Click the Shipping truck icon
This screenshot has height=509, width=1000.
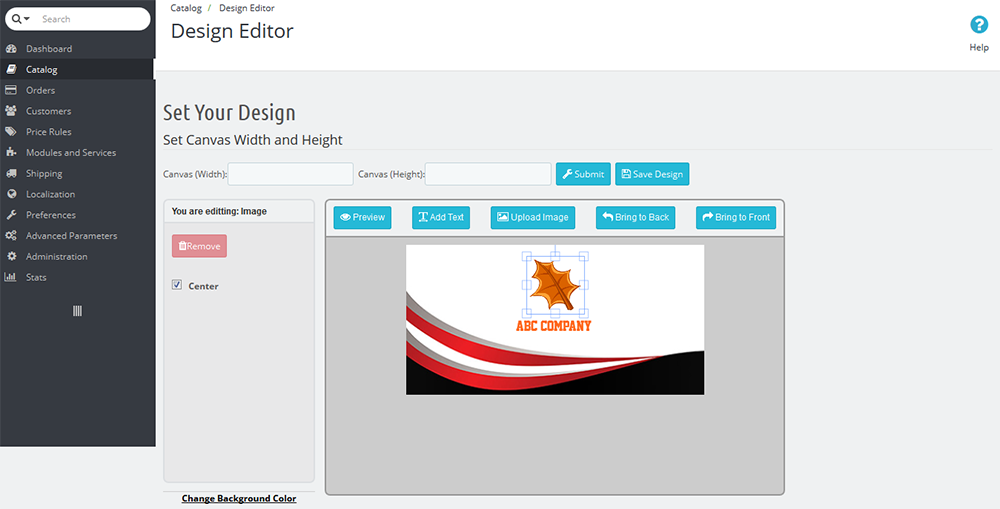(11, 173)
